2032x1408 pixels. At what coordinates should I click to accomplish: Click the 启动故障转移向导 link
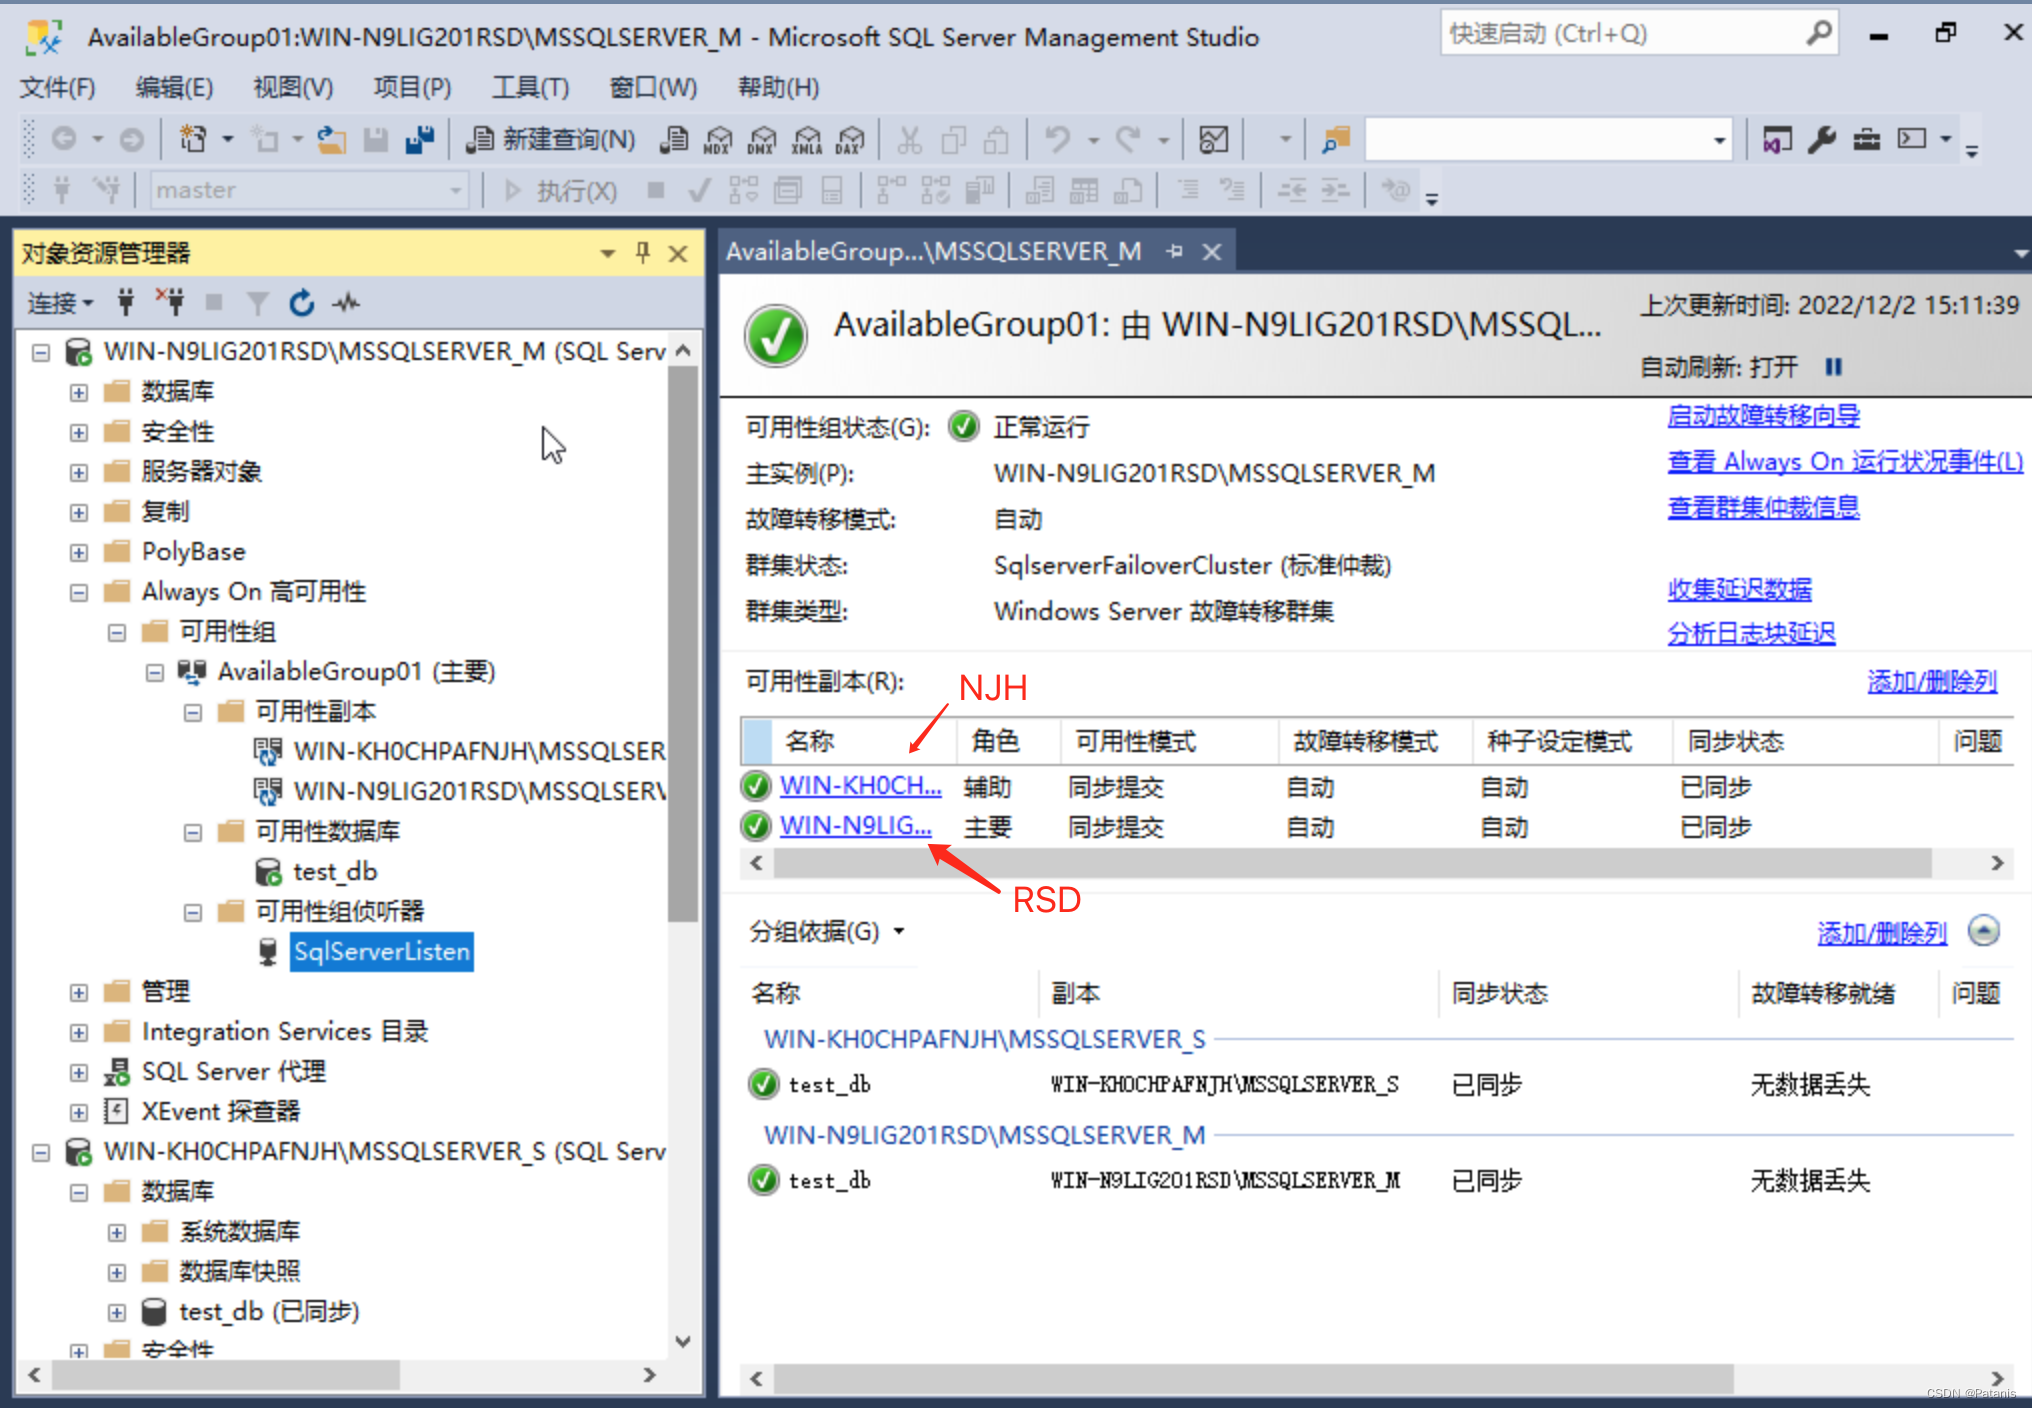pyautogui.click(x=1763, y=416)
